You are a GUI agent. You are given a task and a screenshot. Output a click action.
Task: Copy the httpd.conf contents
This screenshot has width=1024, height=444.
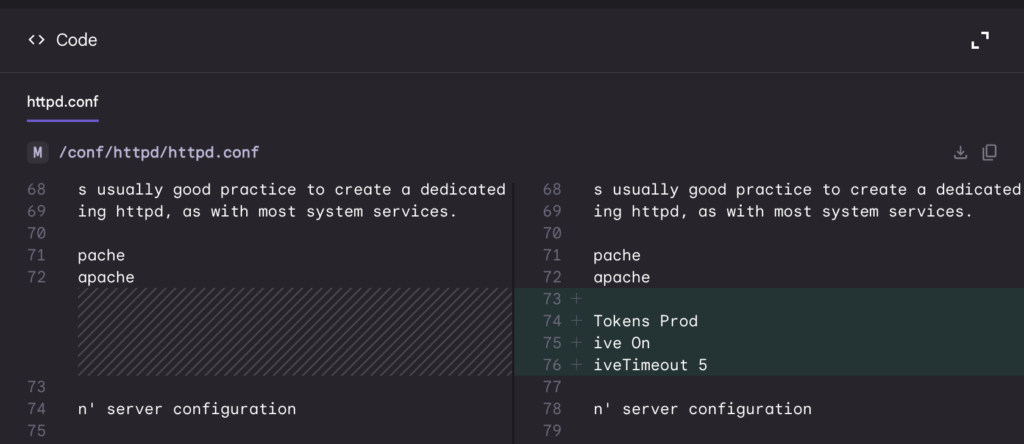click(x=989, y=152)
